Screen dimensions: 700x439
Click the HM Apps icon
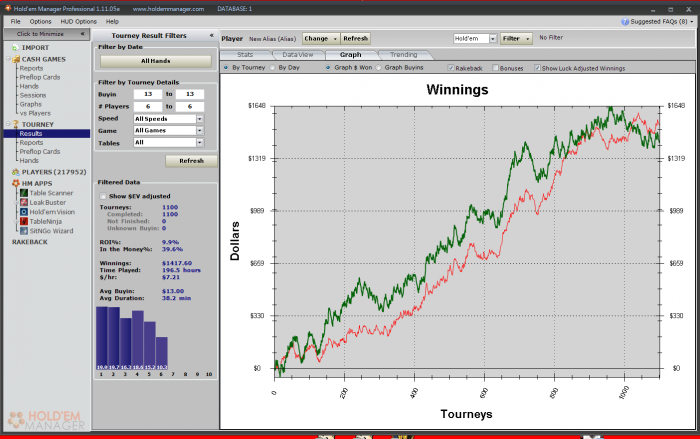[x=16, y=183]
